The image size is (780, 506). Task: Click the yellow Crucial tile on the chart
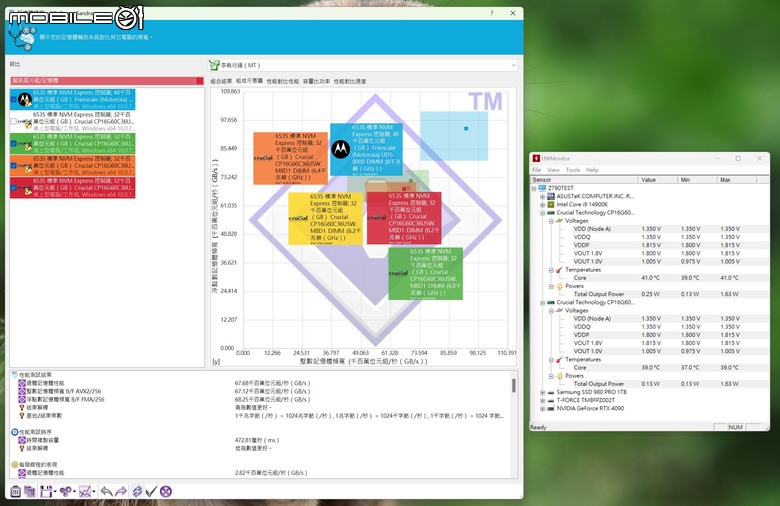point(325,218)
